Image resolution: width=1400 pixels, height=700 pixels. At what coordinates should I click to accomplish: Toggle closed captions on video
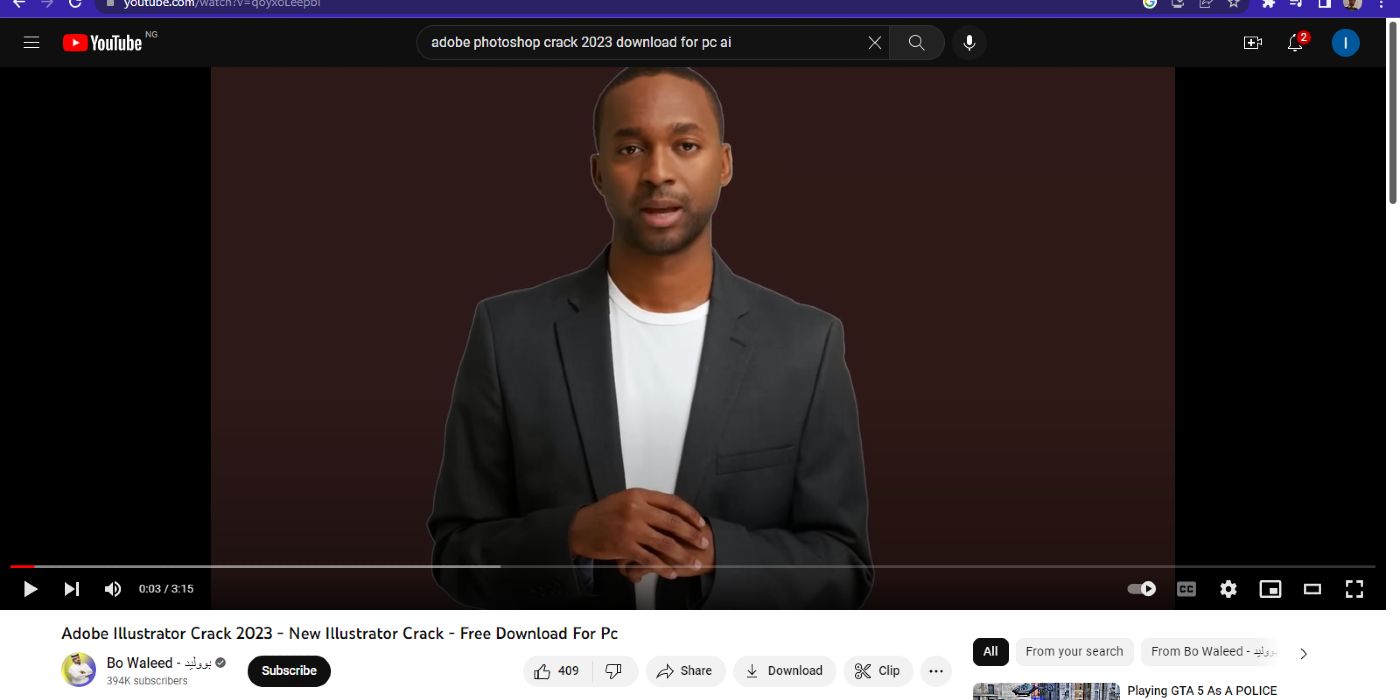point(1186,589)
